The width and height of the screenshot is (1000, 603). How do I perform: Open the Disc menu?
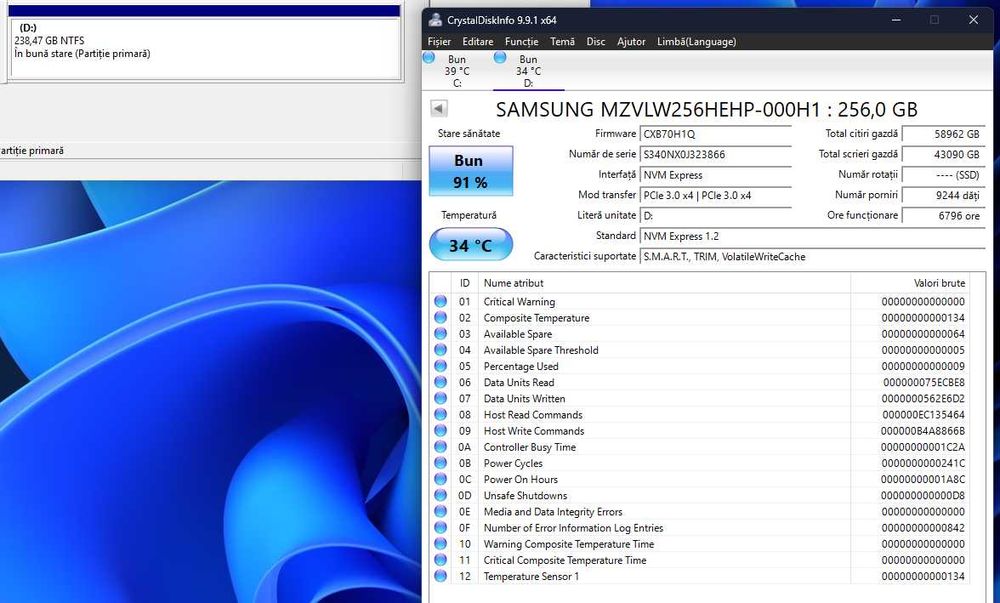point(596,41)
